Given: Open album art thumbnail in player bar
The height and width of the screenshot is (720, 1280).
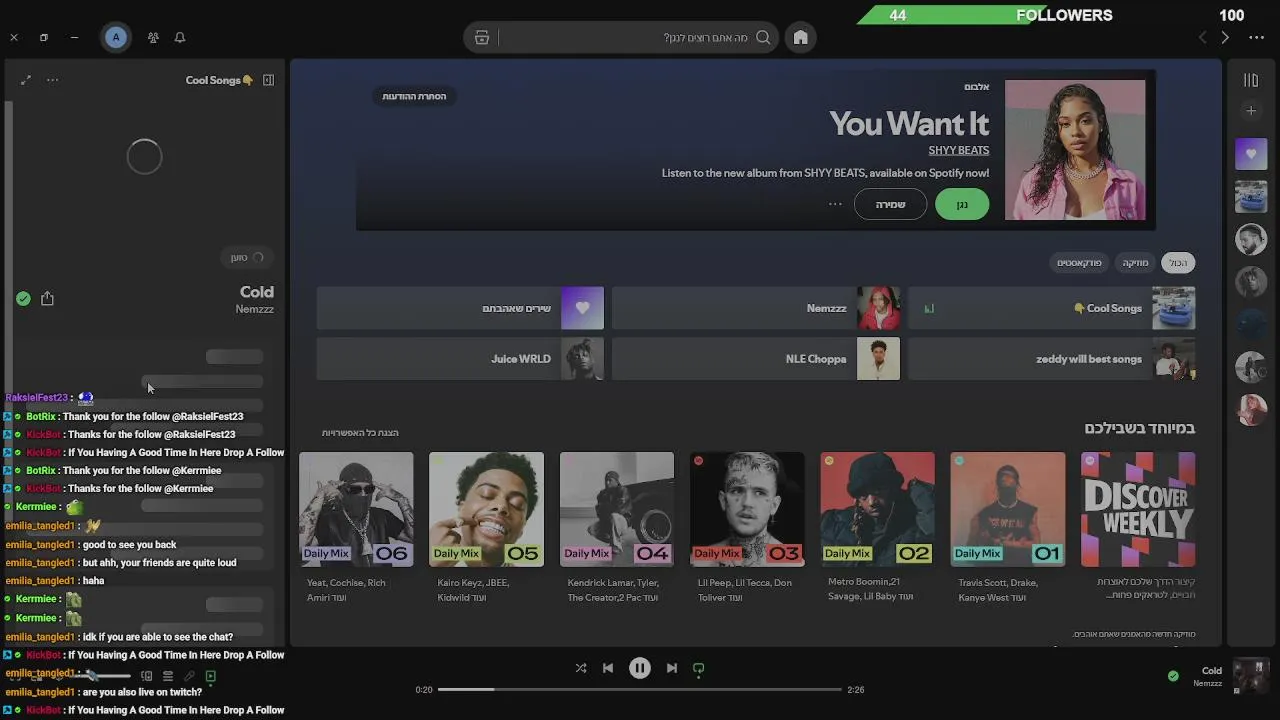Looking at the screenshot, I should (1251, 676).
